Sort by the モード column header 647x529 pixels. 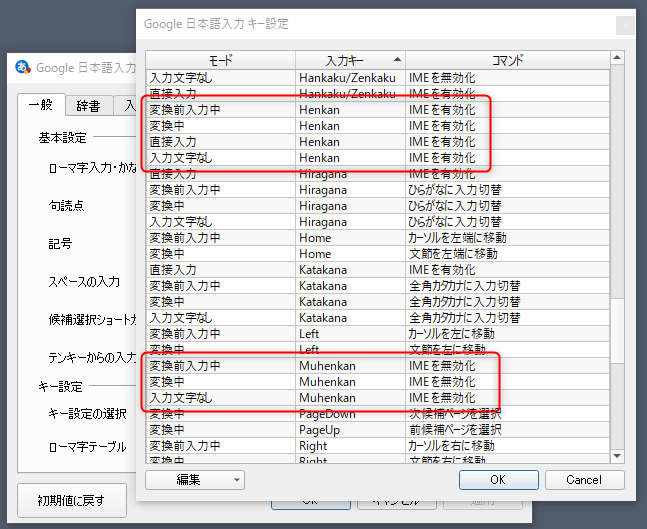click(x=221, y=61)
